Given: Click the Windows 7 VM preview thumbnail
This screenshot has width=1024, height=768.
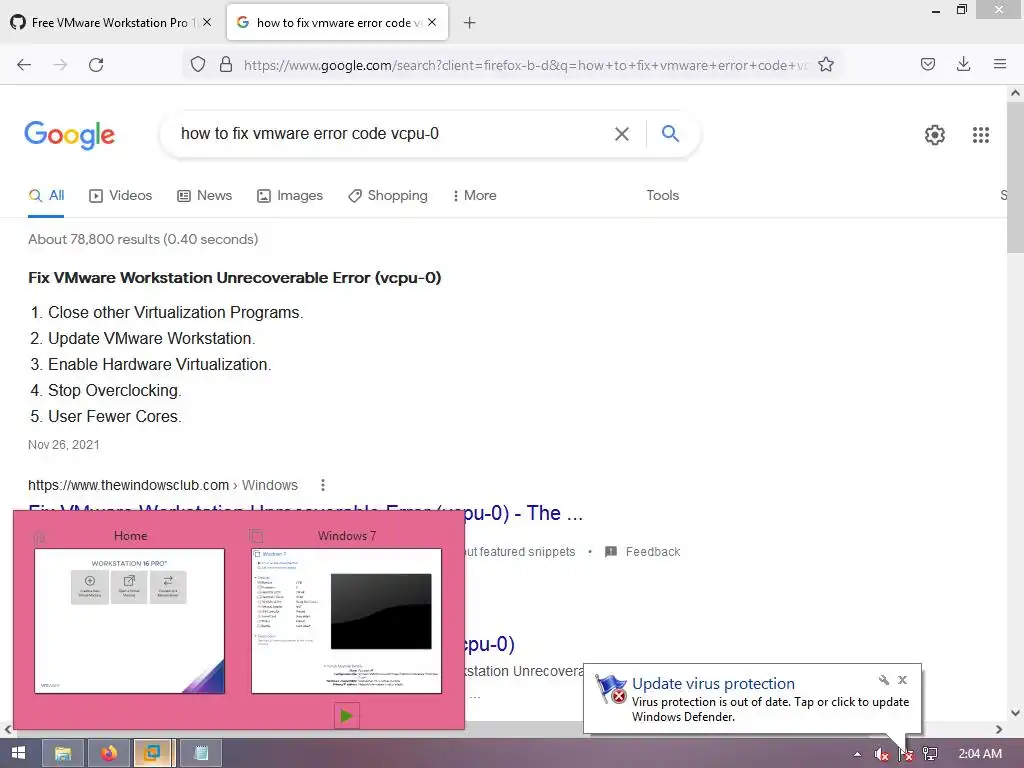Looking at the screenshot, I should tap(346, 620).
